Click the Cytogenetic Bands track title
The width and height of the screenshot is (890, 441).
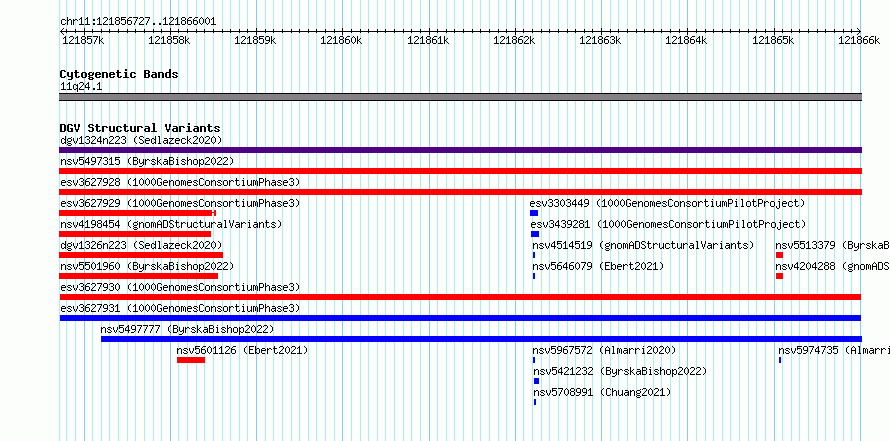click(119, 74)
